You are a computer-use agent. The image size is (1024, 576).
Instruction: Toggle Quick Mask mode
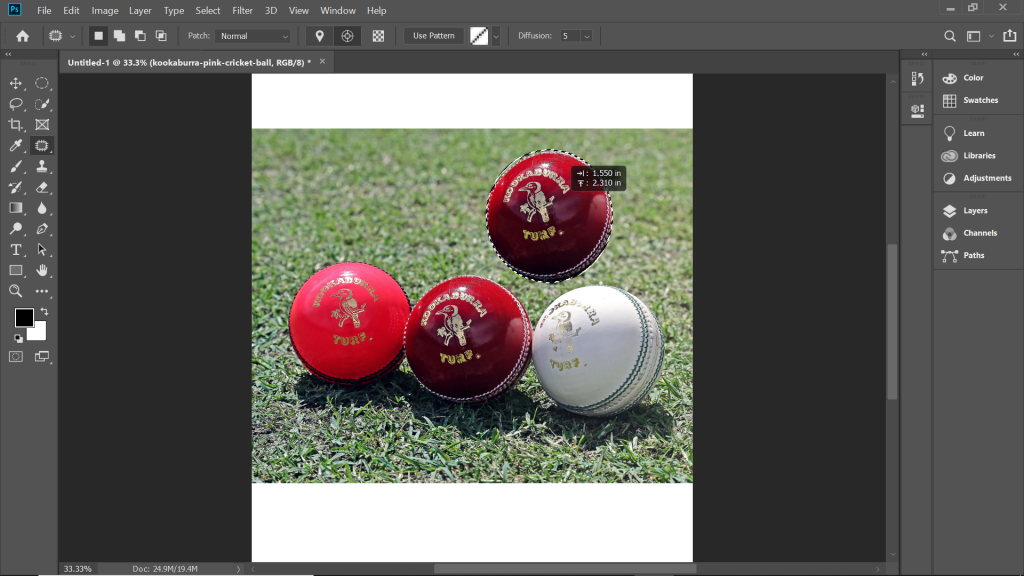pos(15,356)
